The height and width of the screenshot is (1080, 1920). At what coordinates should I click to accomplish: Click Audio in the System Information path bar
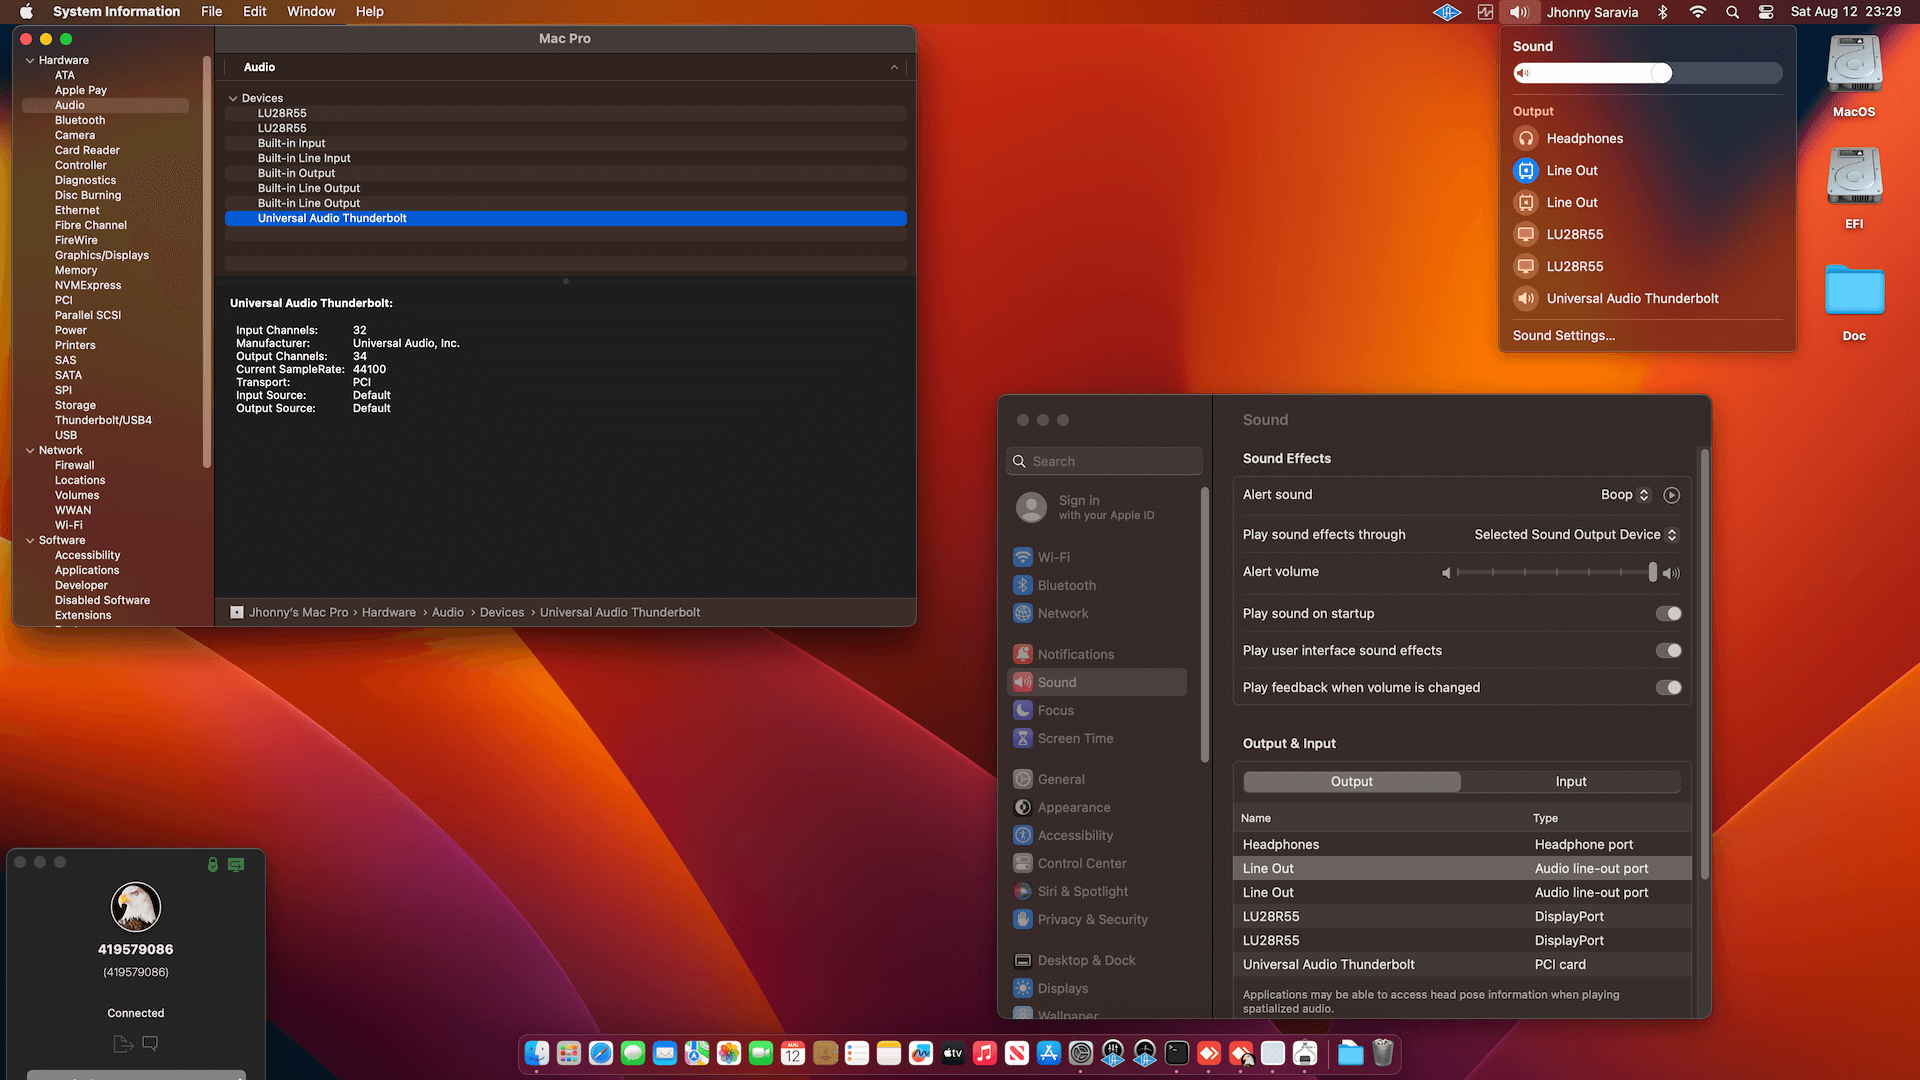click(448, 612)
